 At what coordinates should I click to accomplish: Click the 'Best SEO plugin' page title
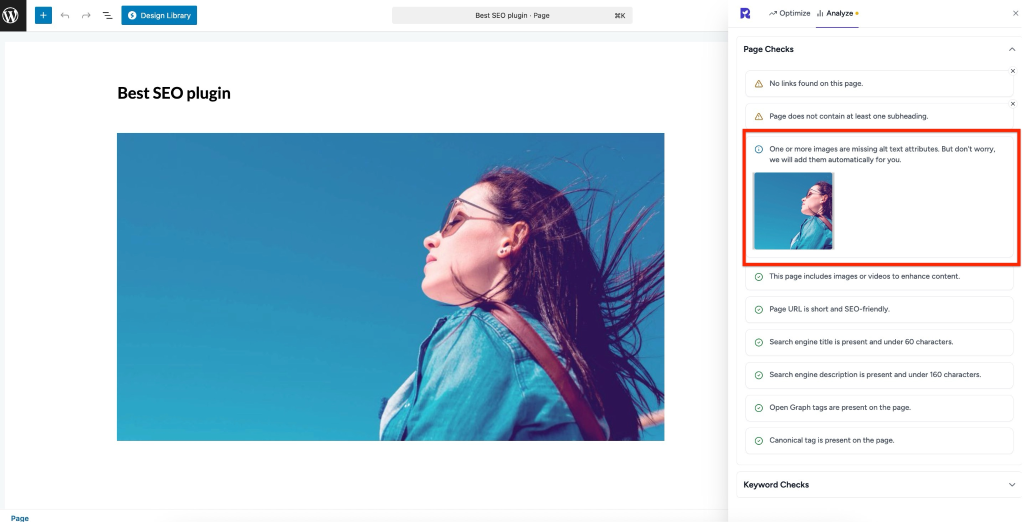click(x=174, y=93)
